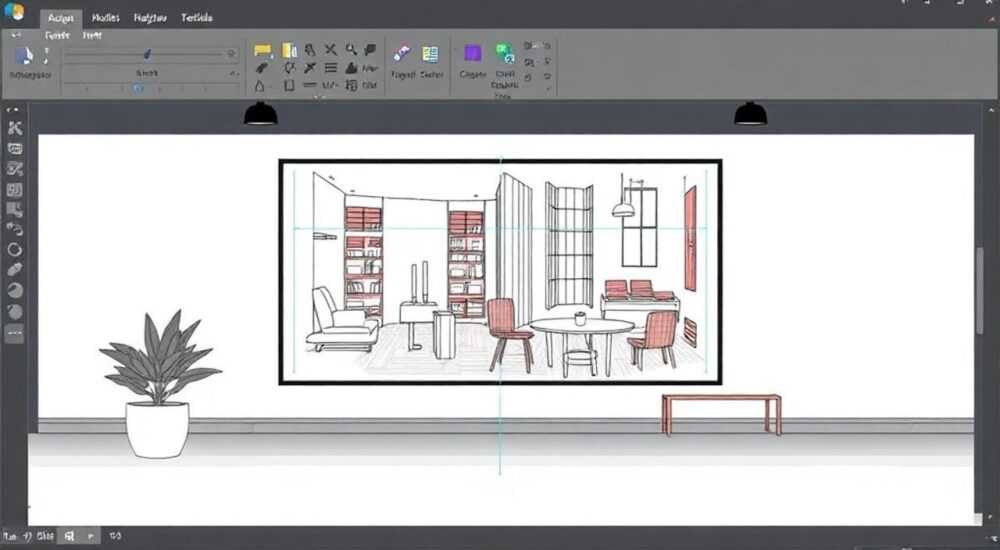
Task: Click the framed interior sketch on the canvas
Action: coord(500,272)
